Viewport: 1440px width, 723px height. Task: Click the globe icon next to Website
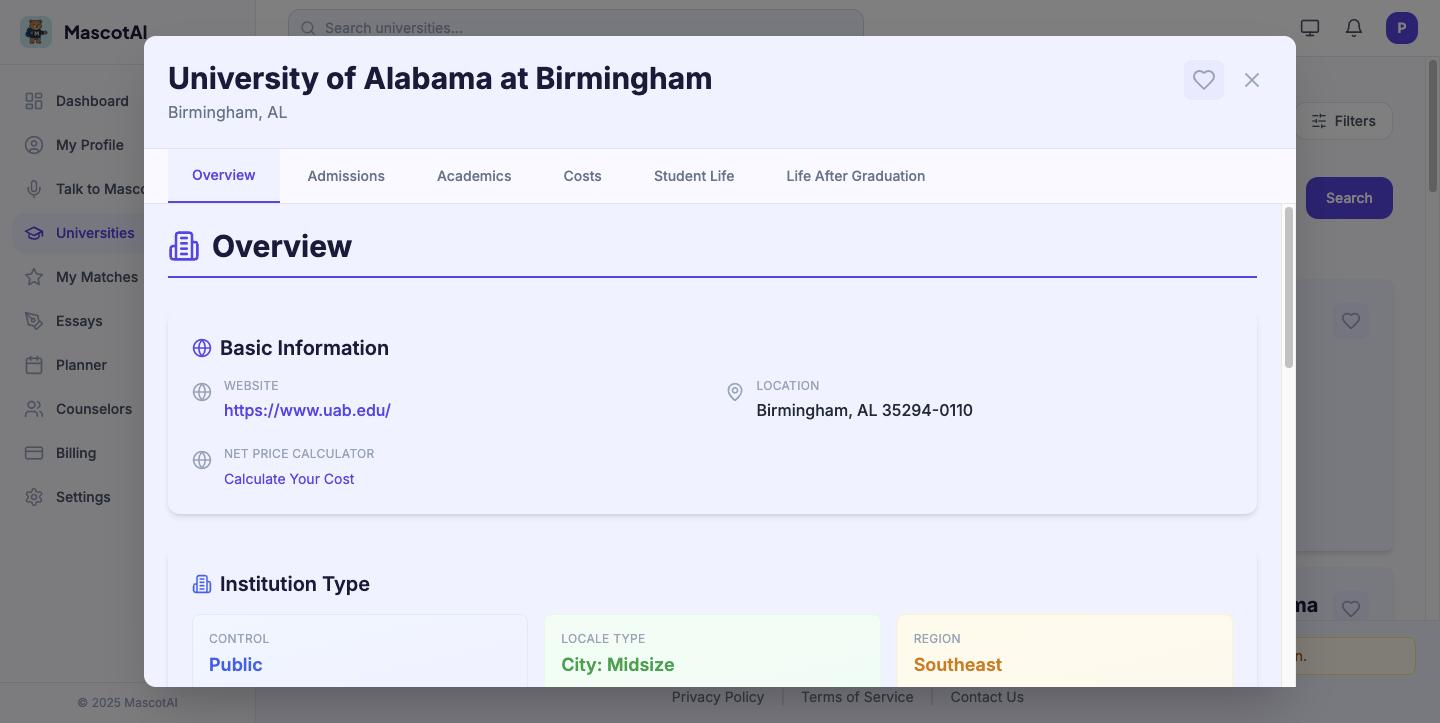tap(202, 392)
